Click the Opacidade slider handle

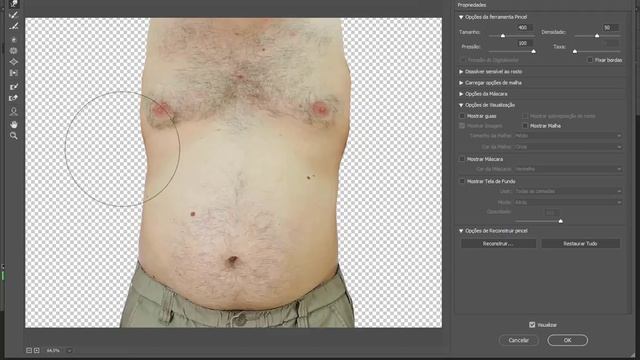(x=560, y=221)
